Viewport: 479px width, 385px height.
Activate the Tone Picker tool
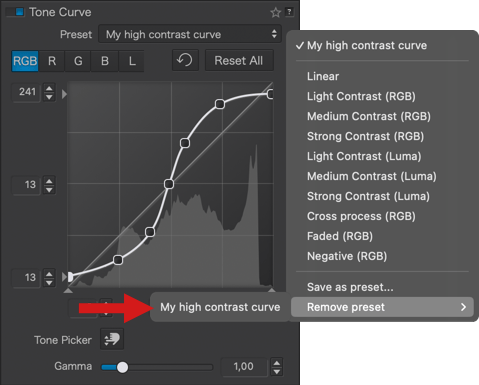112,339
